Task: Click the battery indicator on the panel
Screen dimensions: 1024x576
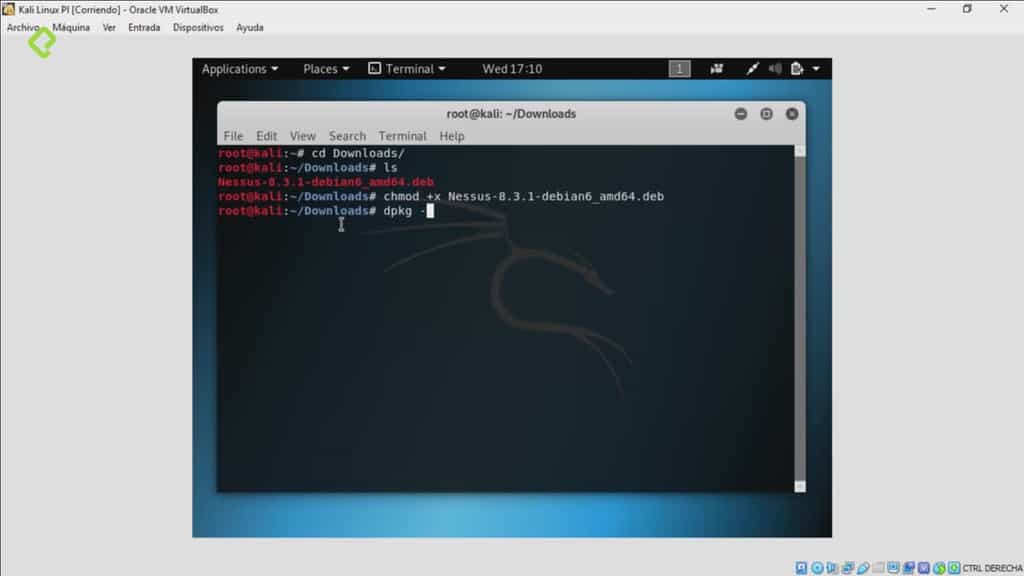Action: [795, 68]
